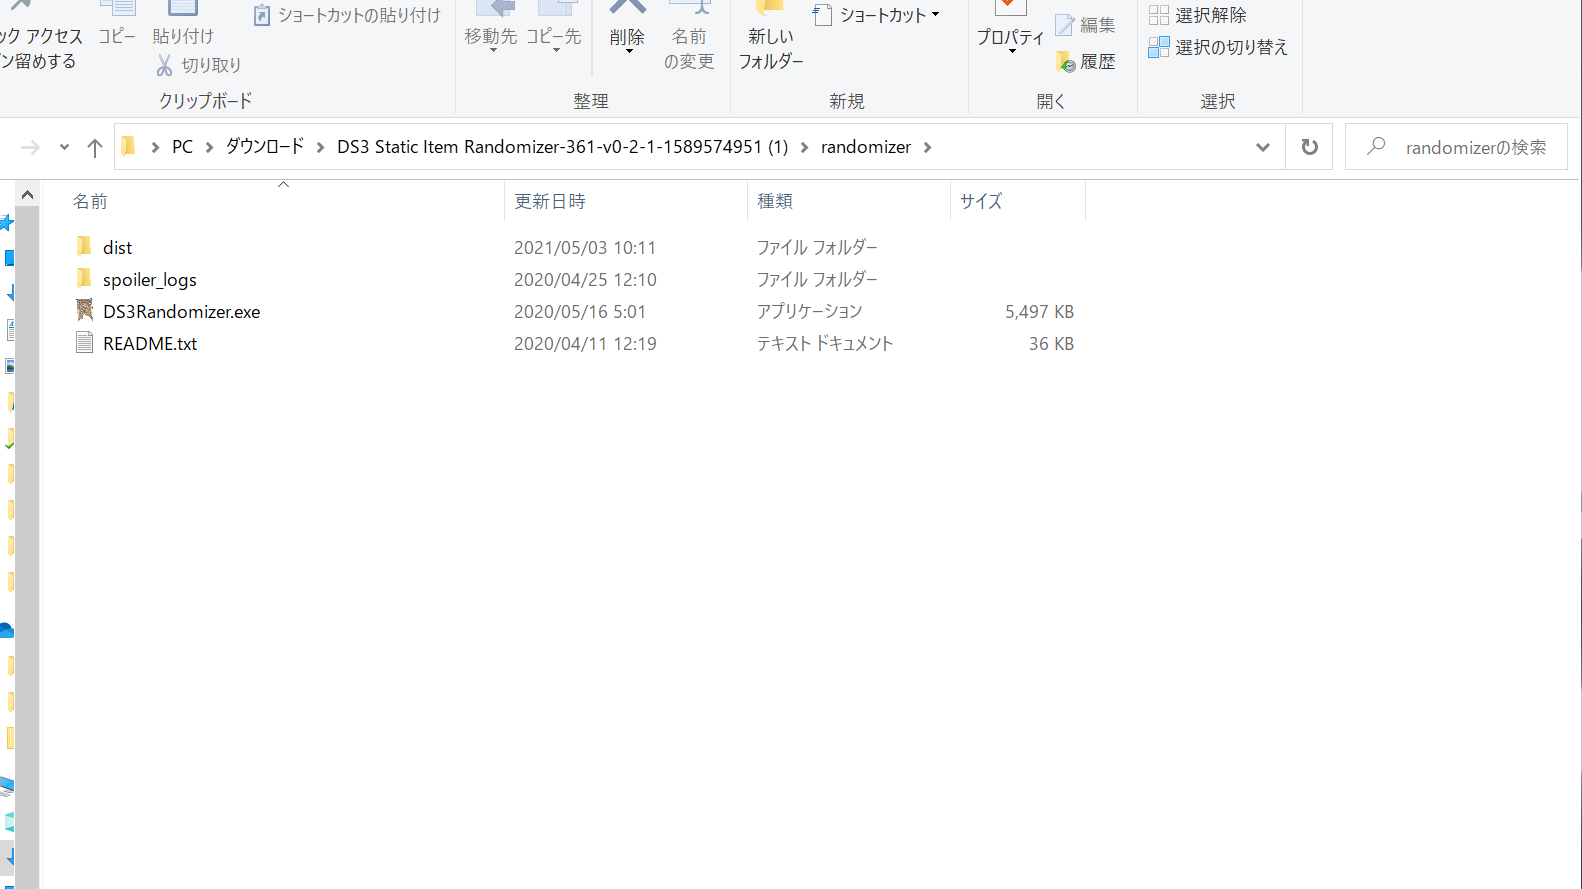Viewport: 1582px width, 889px height.
Task: Select the dist folder icon
Action: 84,246
